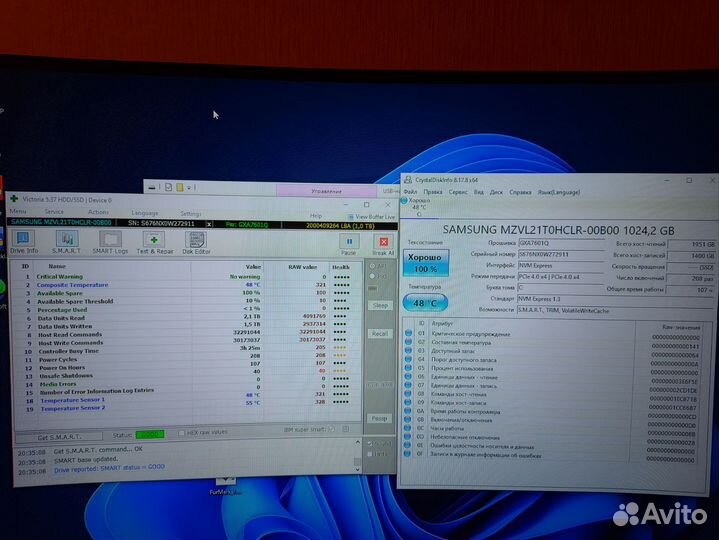719x540 pixels.
Task: Open the Файл menu in CrystalDiskInfo
Action: [x=410, y=192]
